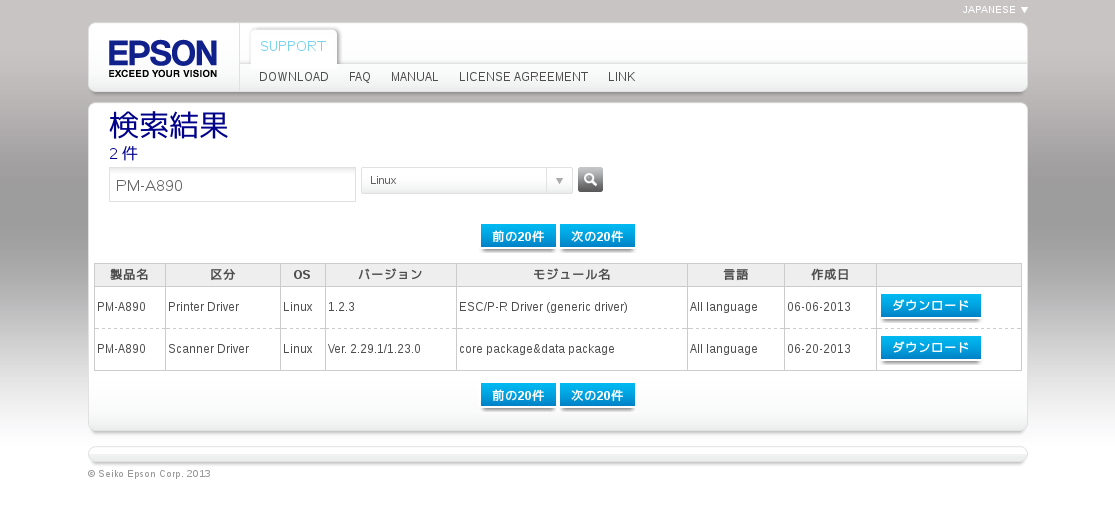Click the OS column header
Viewport: 1115px width, 507px height.
point(302,275)
